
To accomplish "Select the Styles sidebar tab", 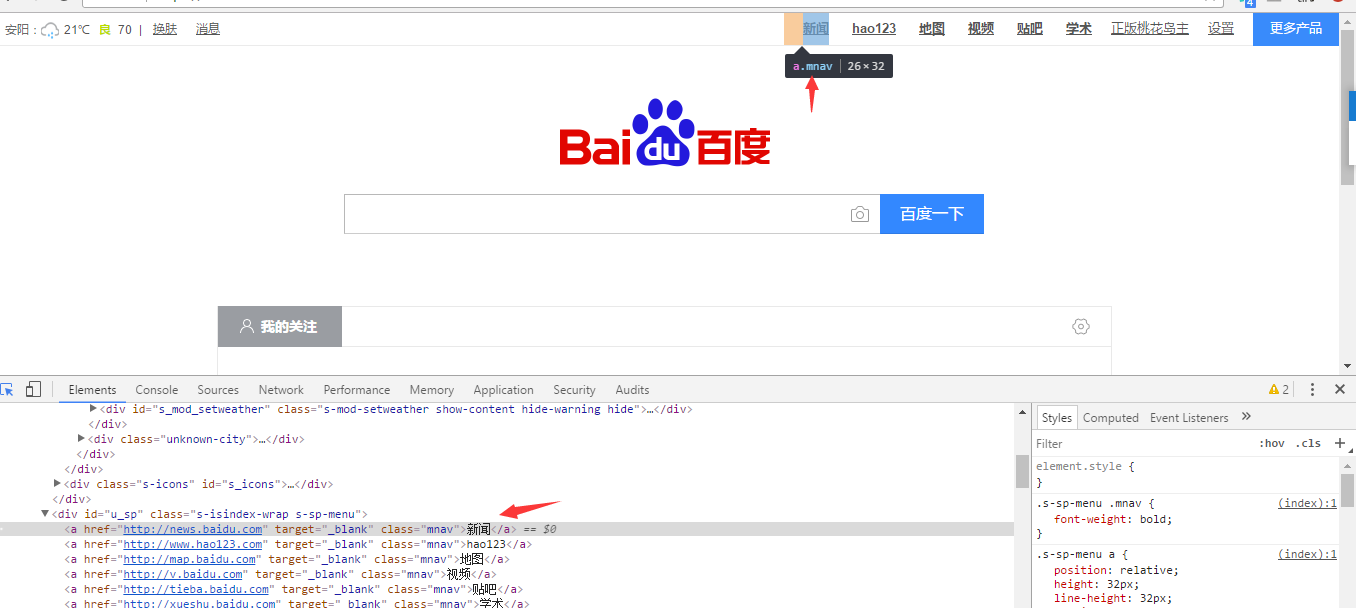I will pos(1056,418).
